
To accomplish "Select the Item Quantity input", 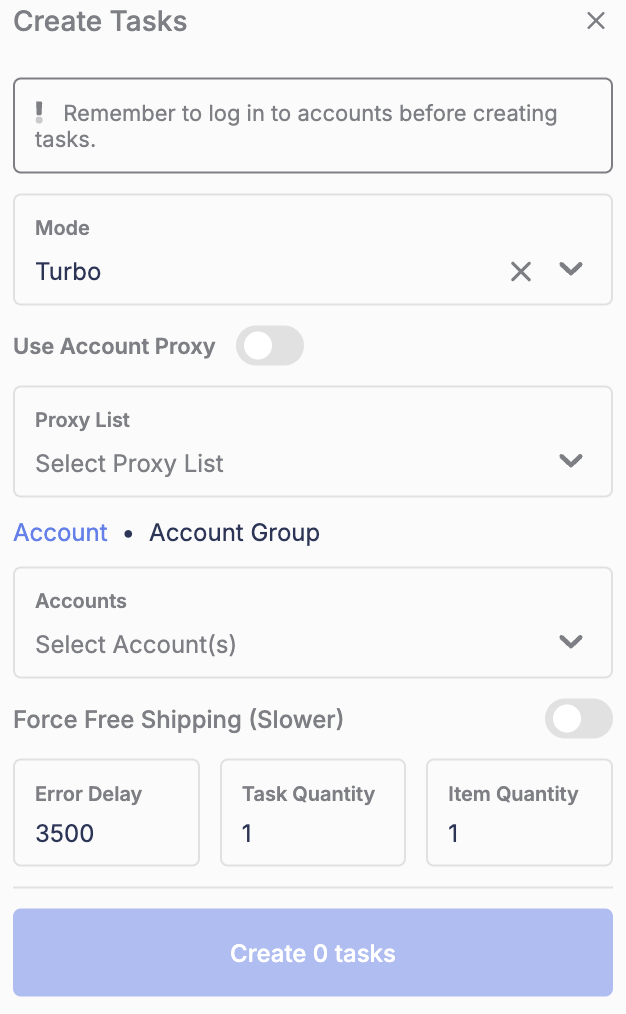I will click(x=518, y=832).
